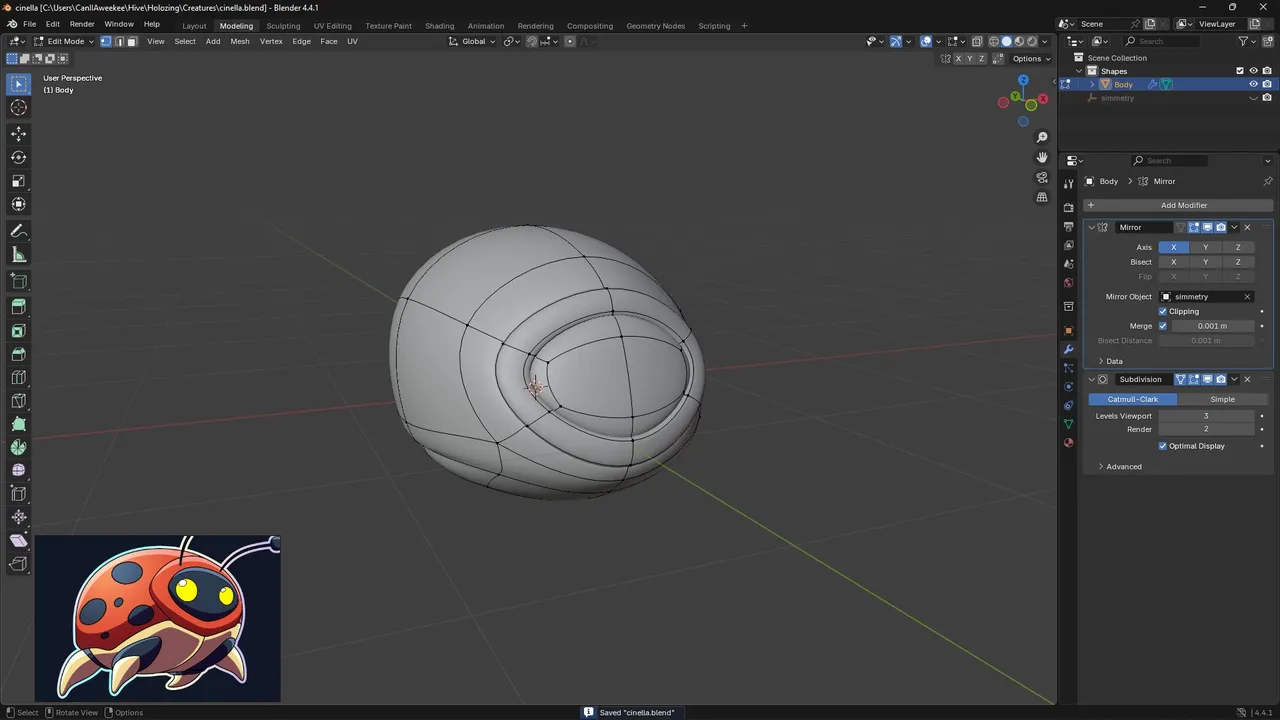Click the Add Modifier button
Viewport: 1280px width, 720px height.
pos(1178,205)
